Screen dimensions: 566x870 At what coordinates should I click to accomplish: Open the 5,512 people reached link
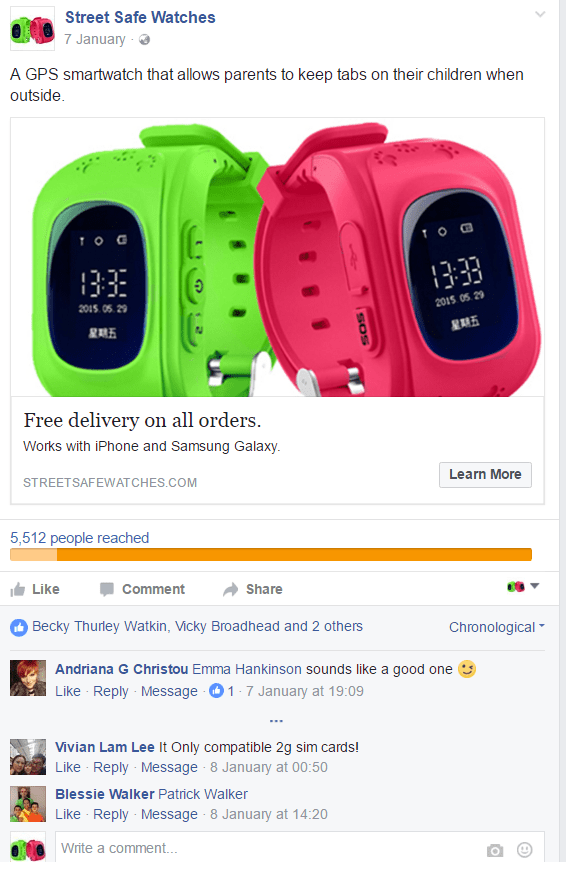(x=79, y=538)
